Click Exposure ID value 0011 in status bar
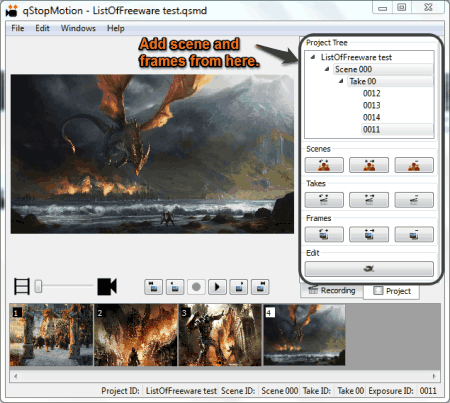450x403 pixels. tap(428, 391)
